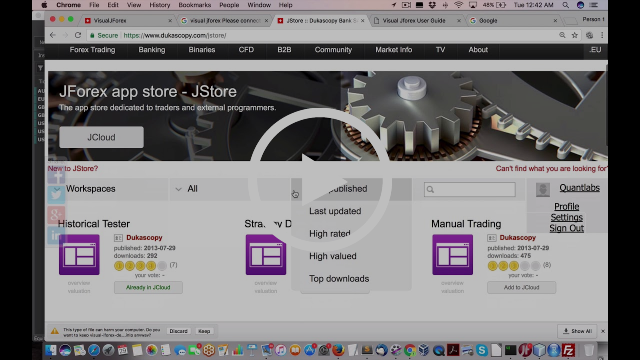The height and width of the screenshot is (360, 640).
Task: Open the Historical Tester workspace icon
Action: pos(79,255)
